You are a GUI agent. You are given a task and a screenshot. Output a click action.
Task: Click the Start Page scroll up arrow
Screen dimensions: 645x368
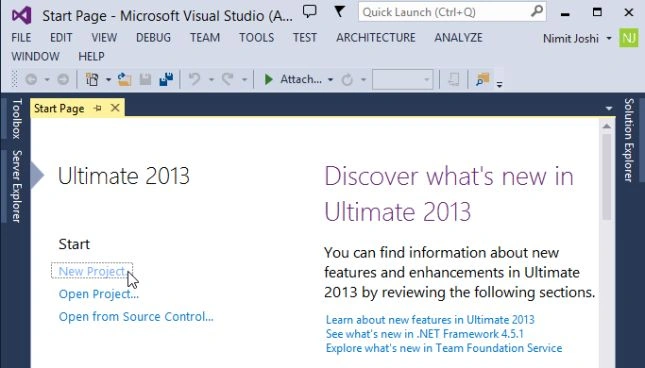pos(606,127)
